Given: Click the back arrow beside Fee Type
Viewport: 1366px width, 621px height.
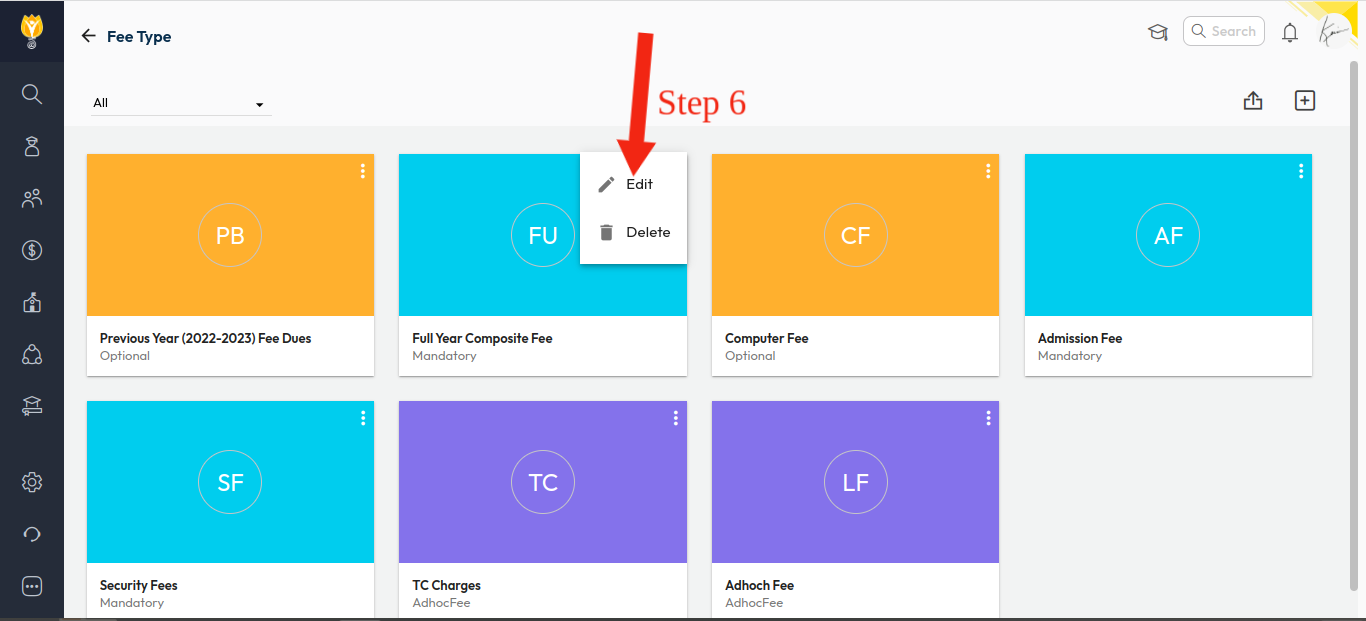Looking at the screenshot, I should [x=89, y=36].
